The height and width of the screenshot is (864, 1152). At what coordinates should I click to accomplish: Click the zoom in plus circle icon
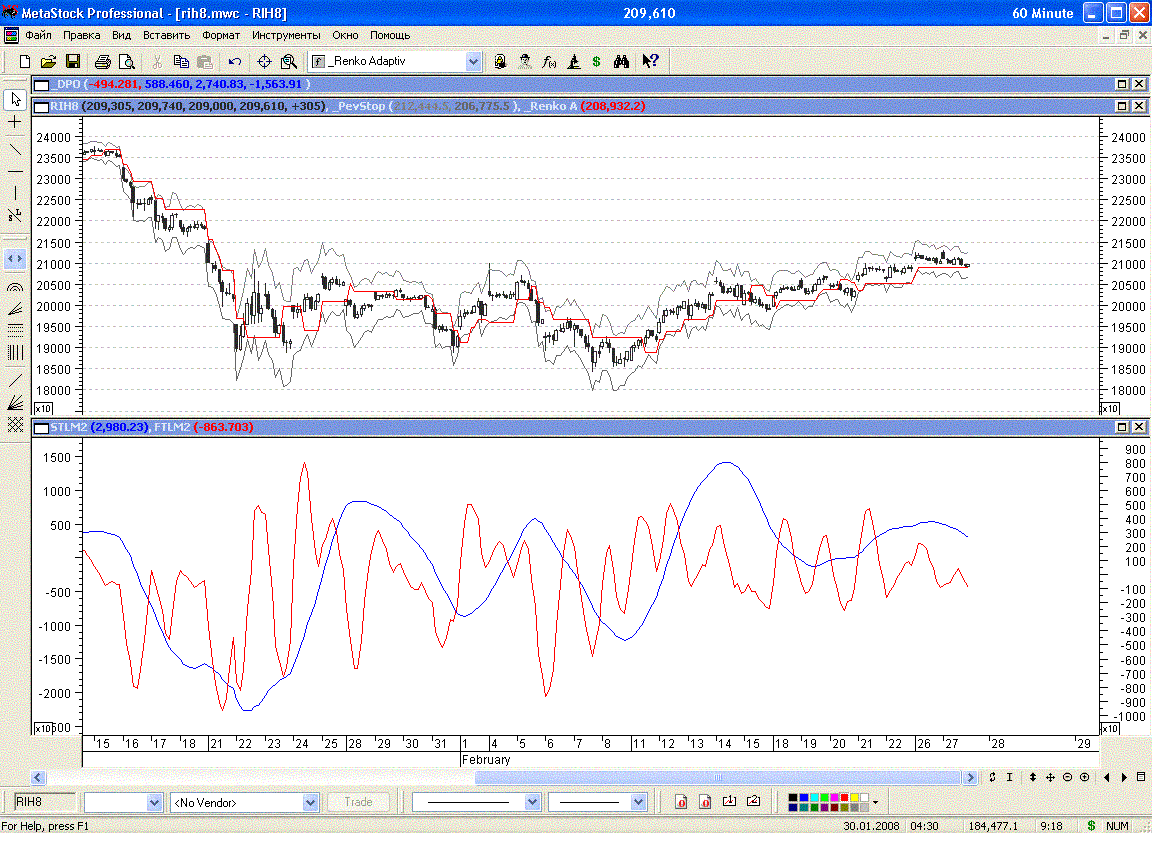[1084, 777]
